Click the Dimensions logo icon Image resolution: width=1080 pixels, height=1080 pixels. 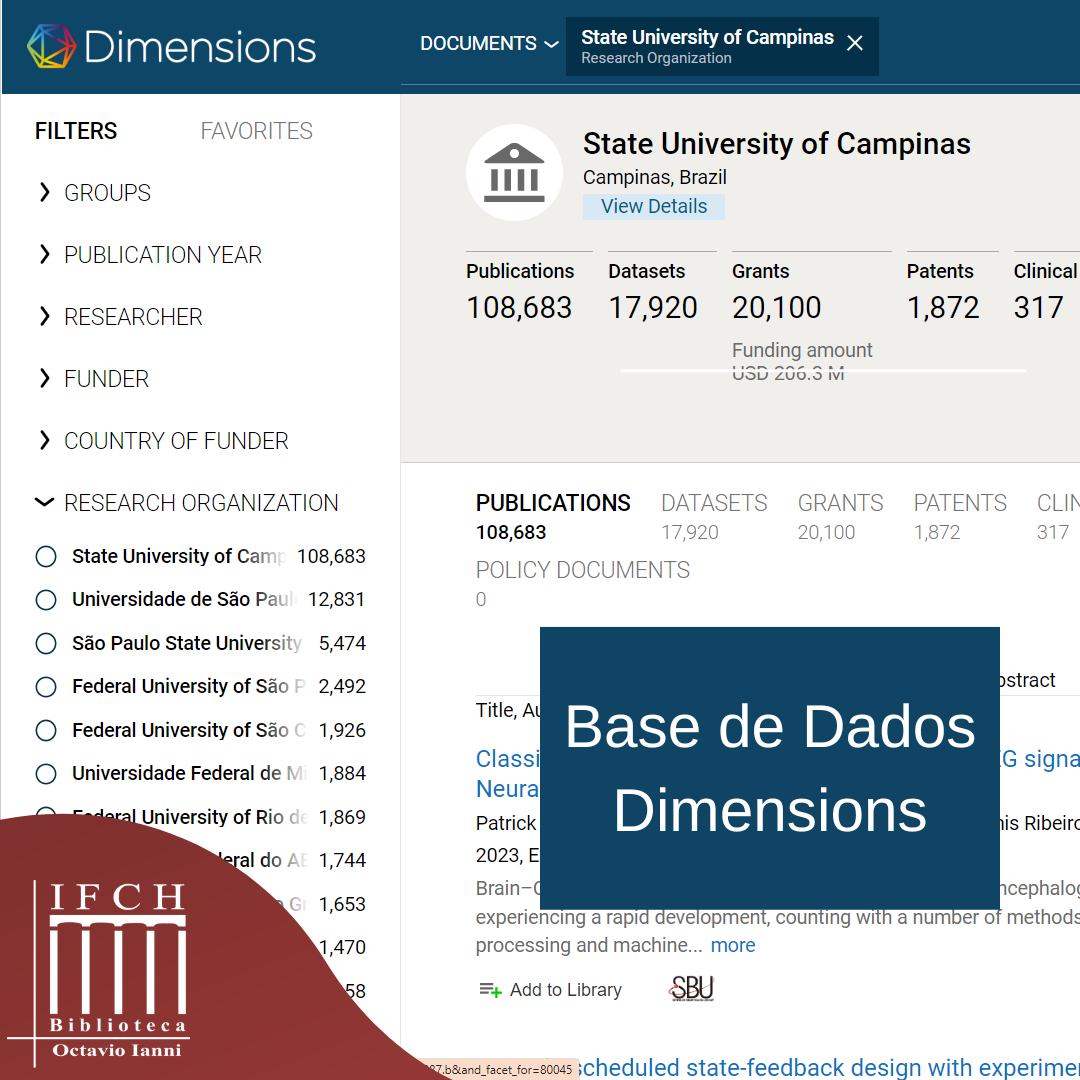point(52,46)
